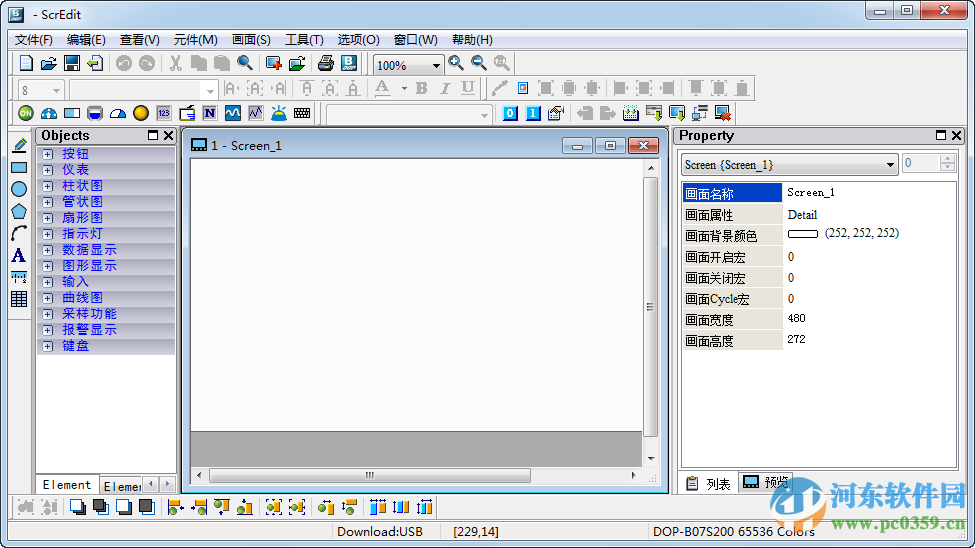Open the 编辑(E) menu
Image resolution: width=975 pixels, height=548 pixels.
pos(86,40)
